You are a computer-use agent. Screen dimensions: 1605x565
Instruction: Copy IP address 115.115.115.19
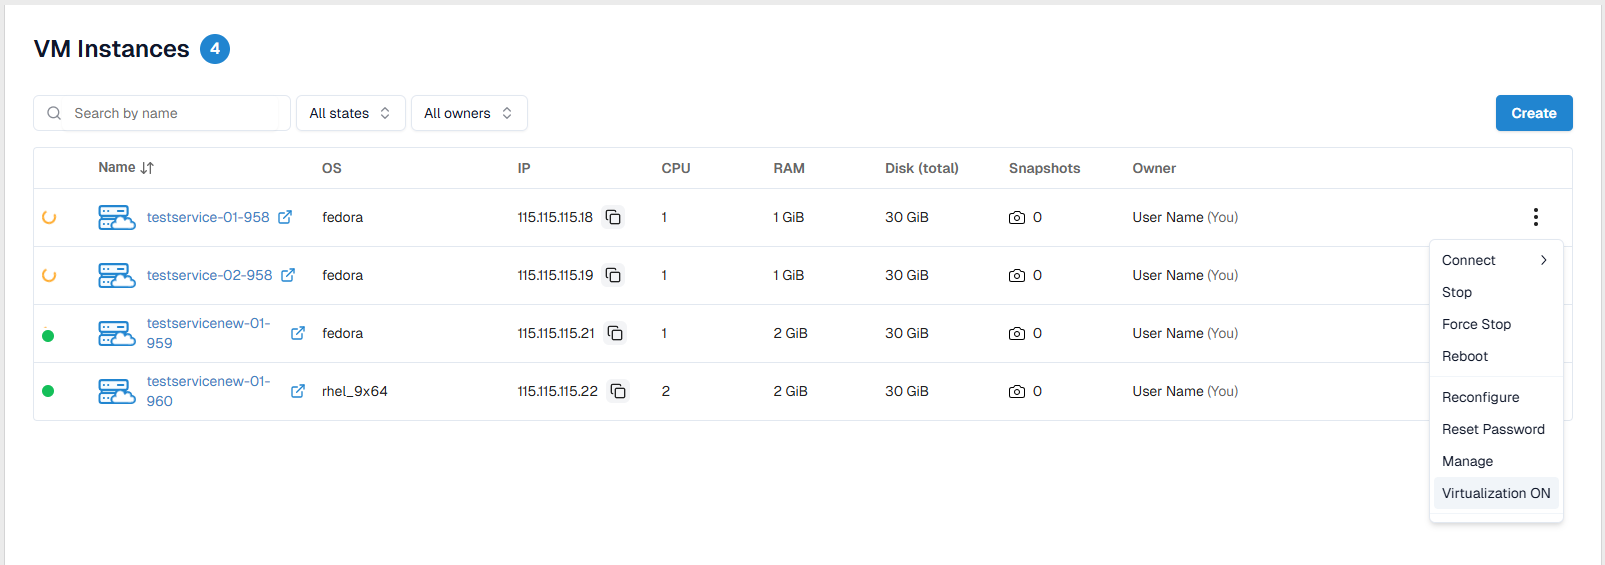[613, 275]
